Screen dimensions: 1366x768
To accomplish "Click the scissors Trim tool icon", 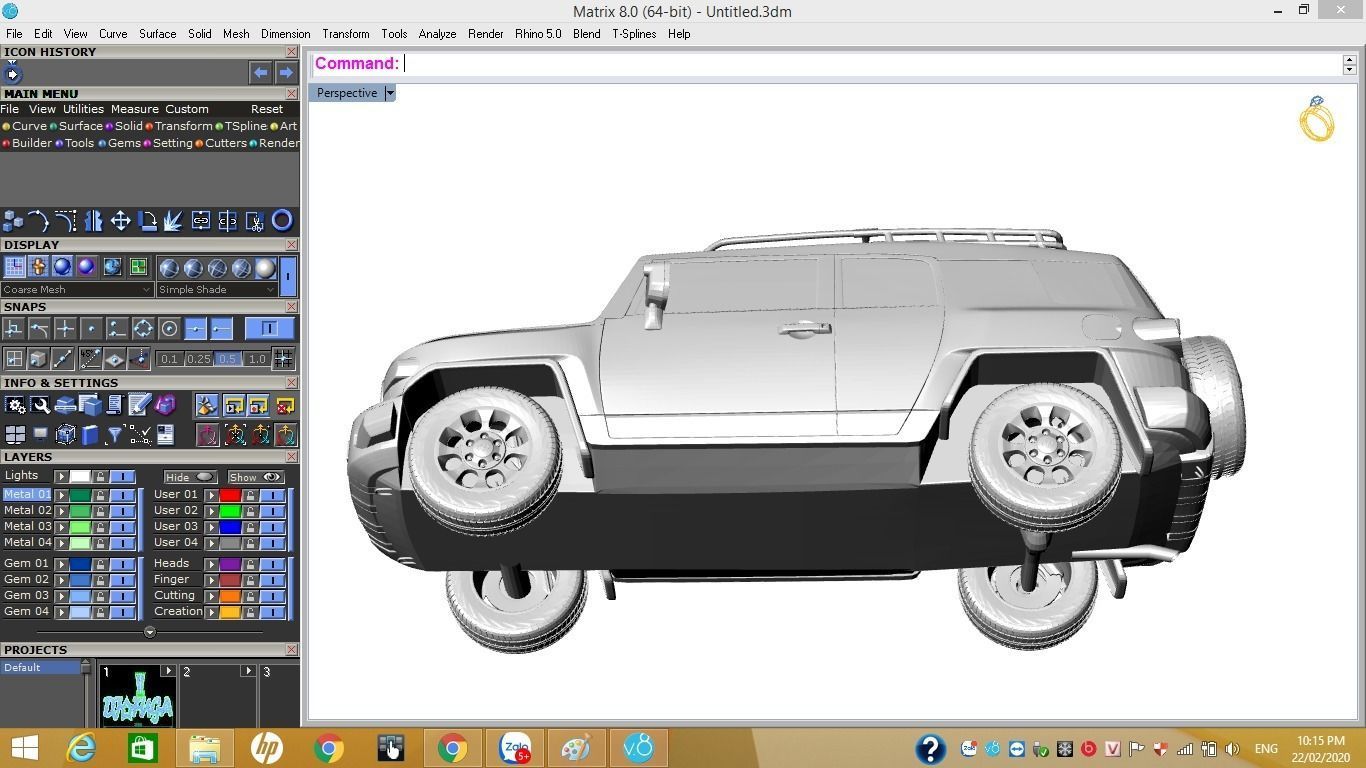I will click(x=255, y=220).
